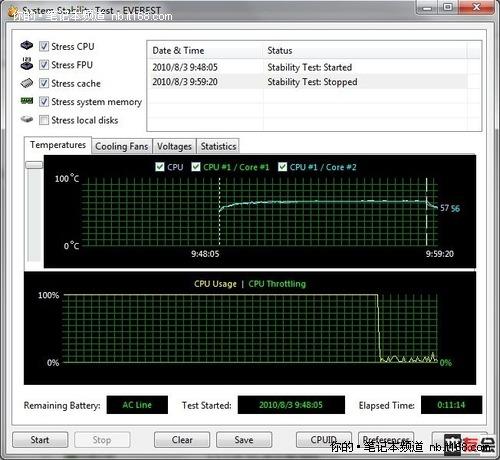Click the CPU chip icon beside Stress CPU

(x=27, y=45)
